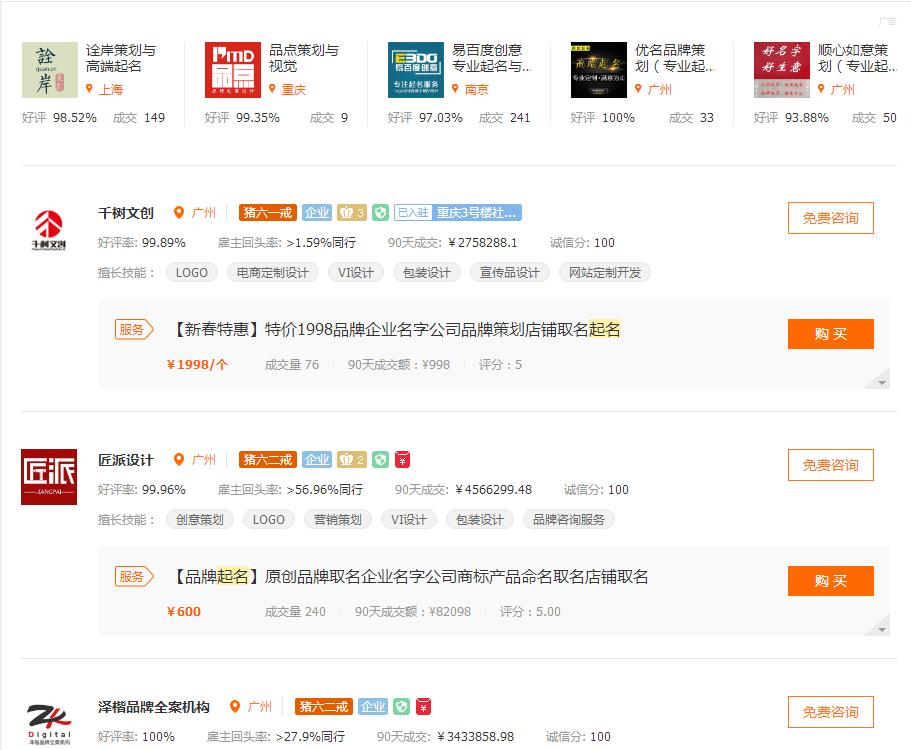Image resolution: width=911 pixels, height=750 pixels.
Task: Click the 免费咨询 button for 泽楷品牌全案机构
Action: tap(830, 711)
